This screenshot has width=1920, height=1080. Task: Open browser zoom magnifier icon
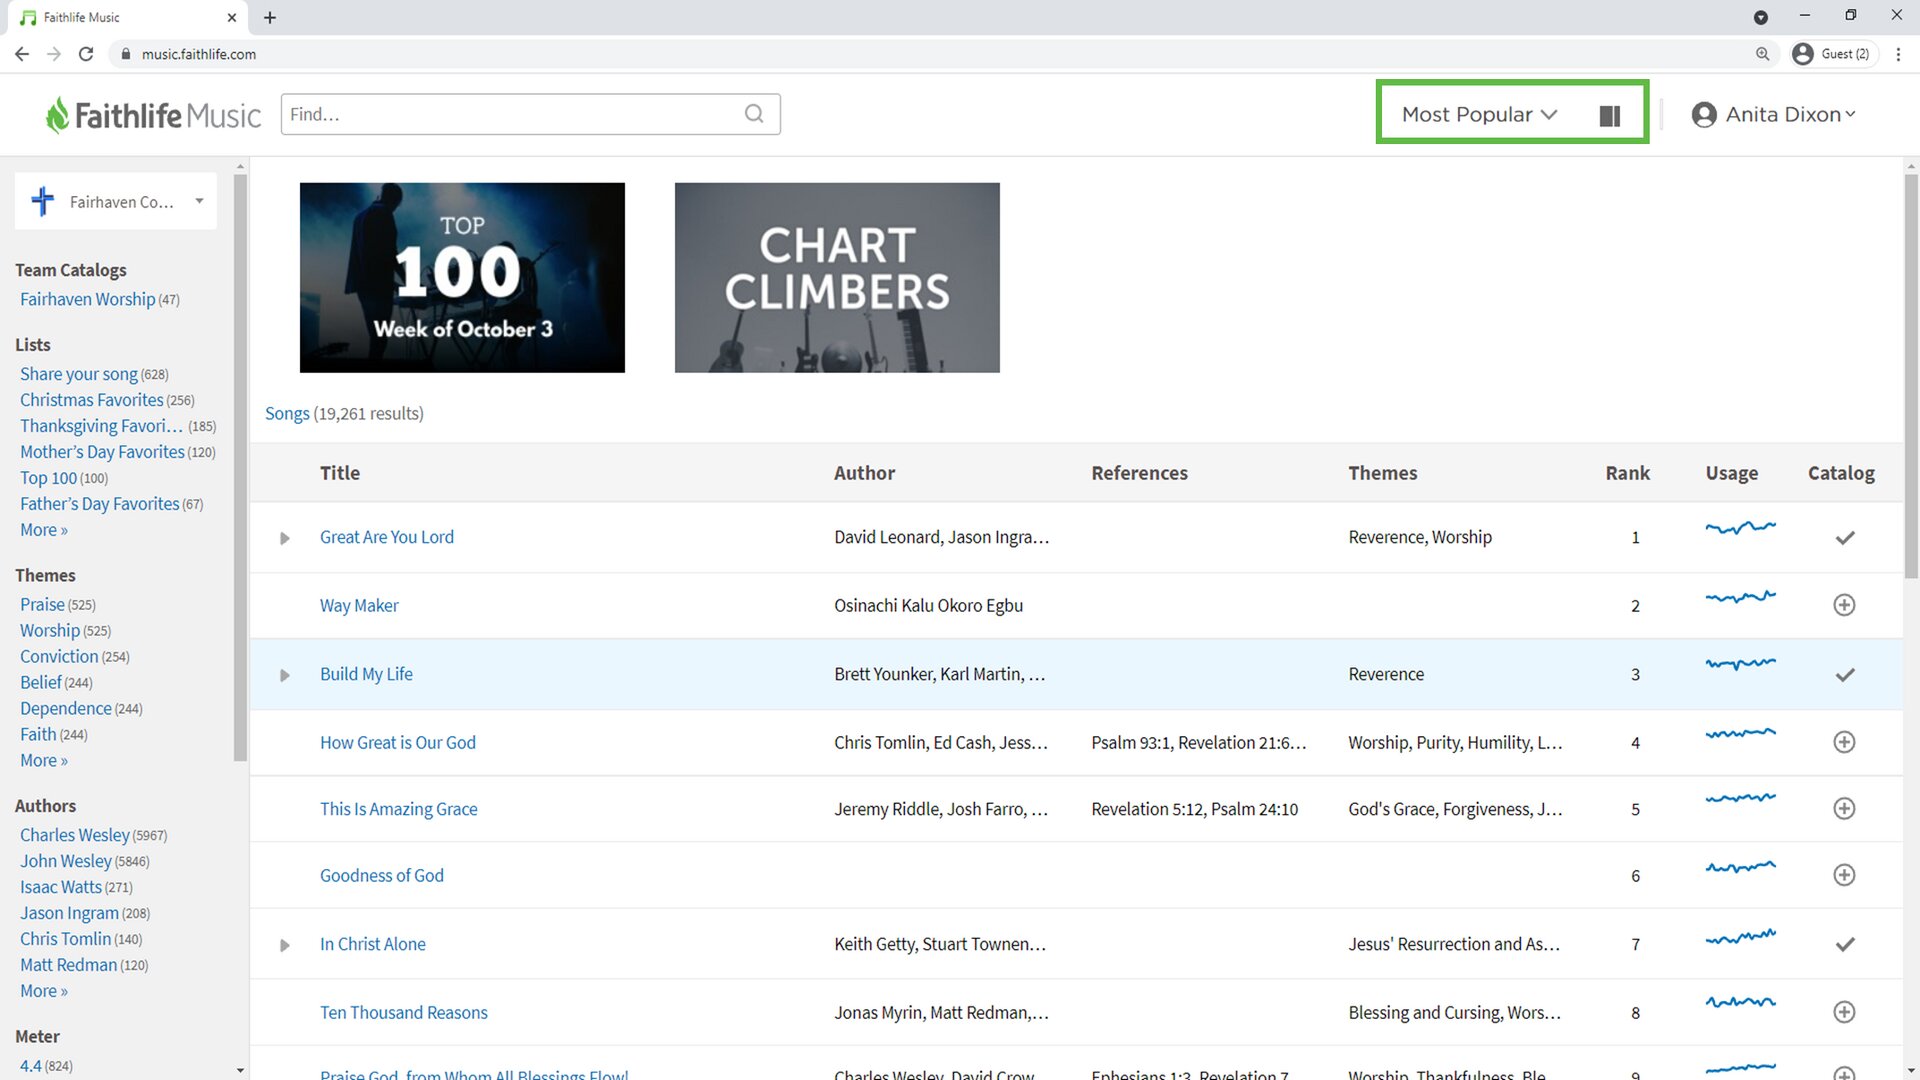pyautogui.click(x=1762, y=54)
